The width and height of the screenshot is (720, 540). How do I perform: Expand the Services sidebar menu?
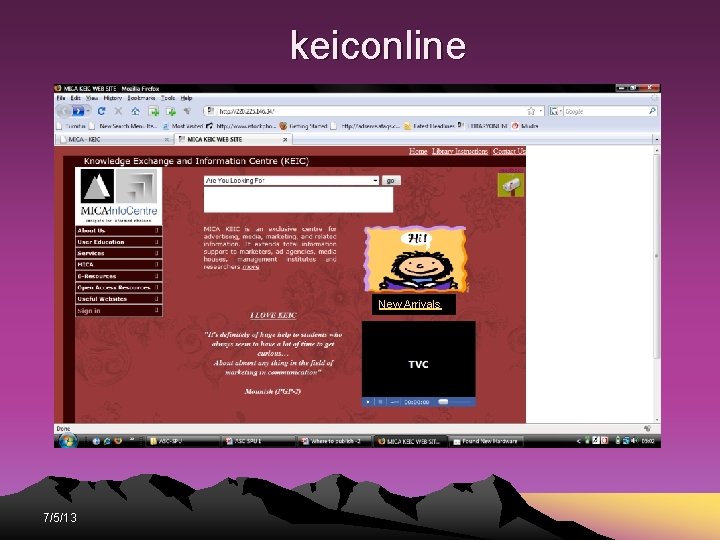(x=118, y=253)
